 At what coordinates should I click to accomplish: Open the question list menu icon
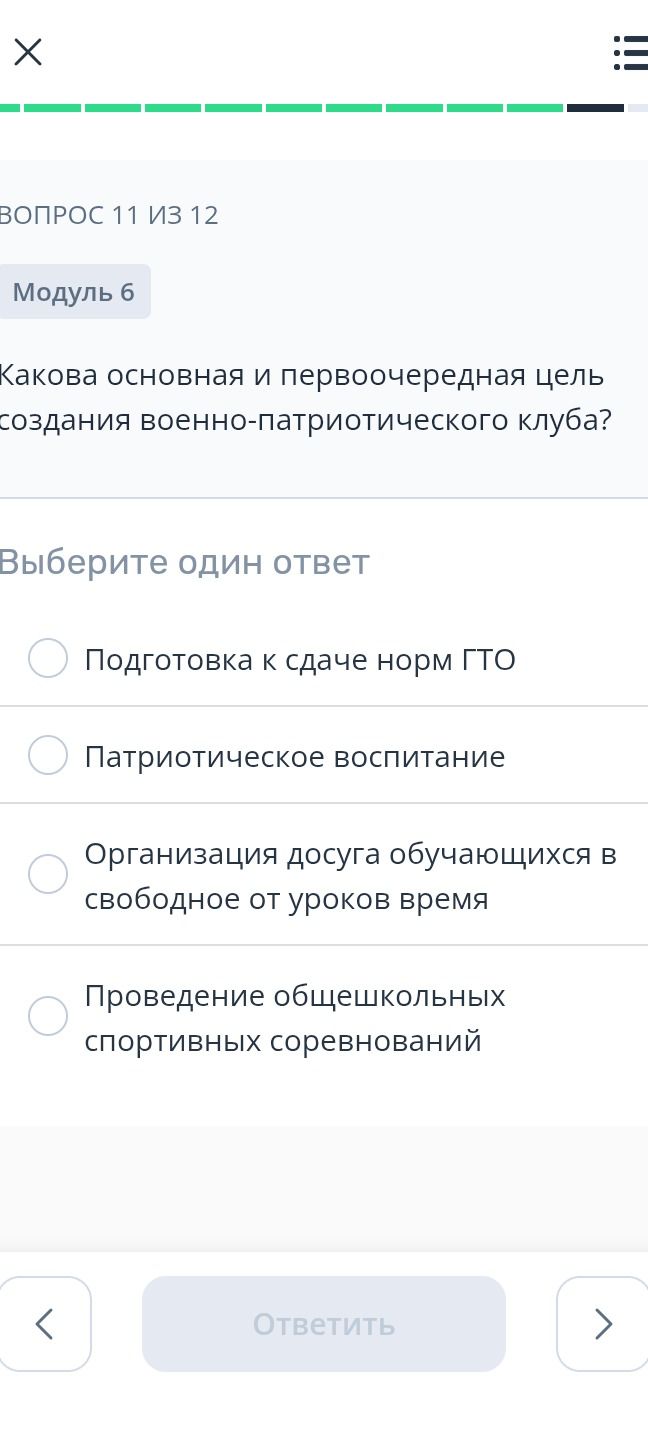(630, 52)
